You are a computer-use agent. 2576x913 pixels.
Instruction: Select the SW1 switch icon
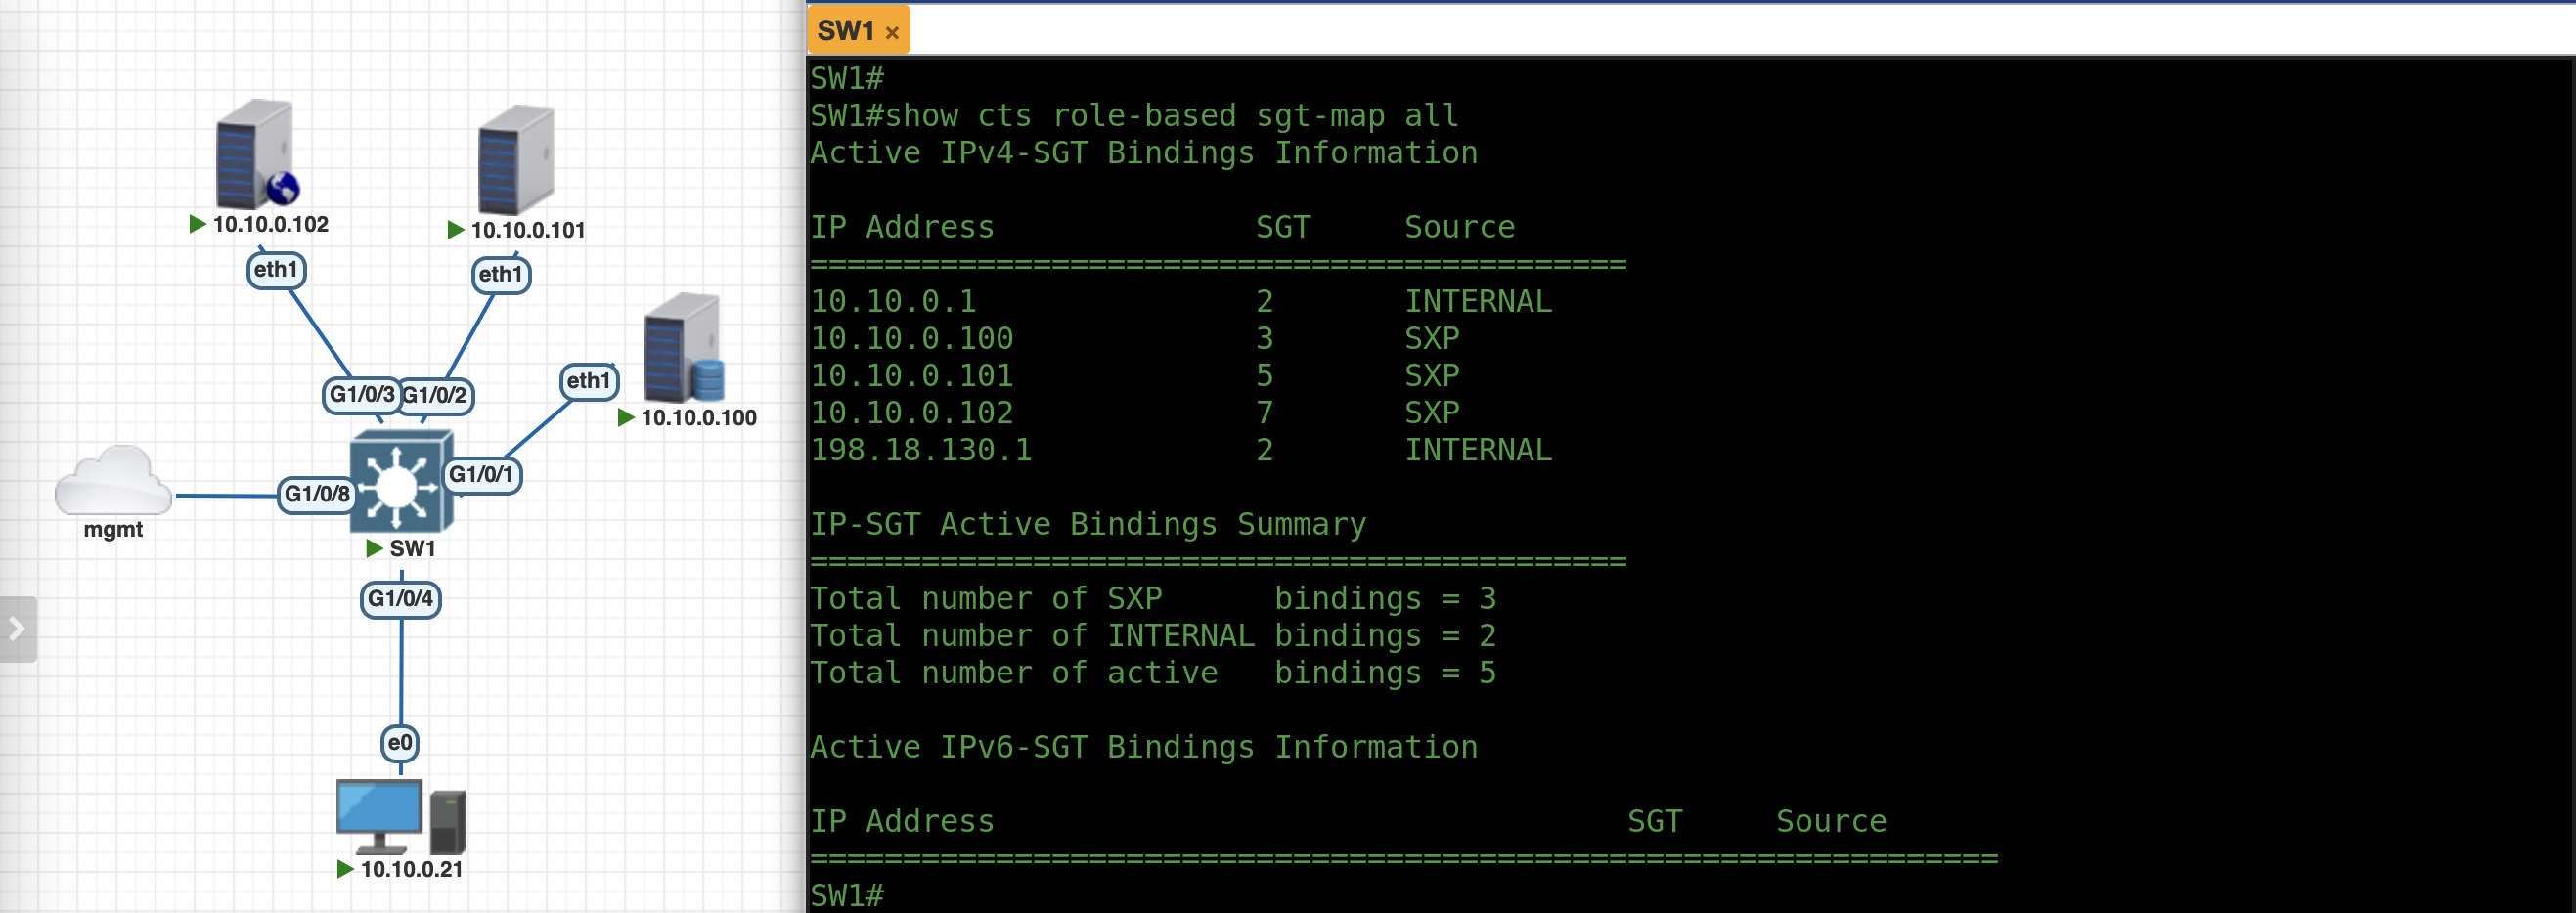pos(401,482)
